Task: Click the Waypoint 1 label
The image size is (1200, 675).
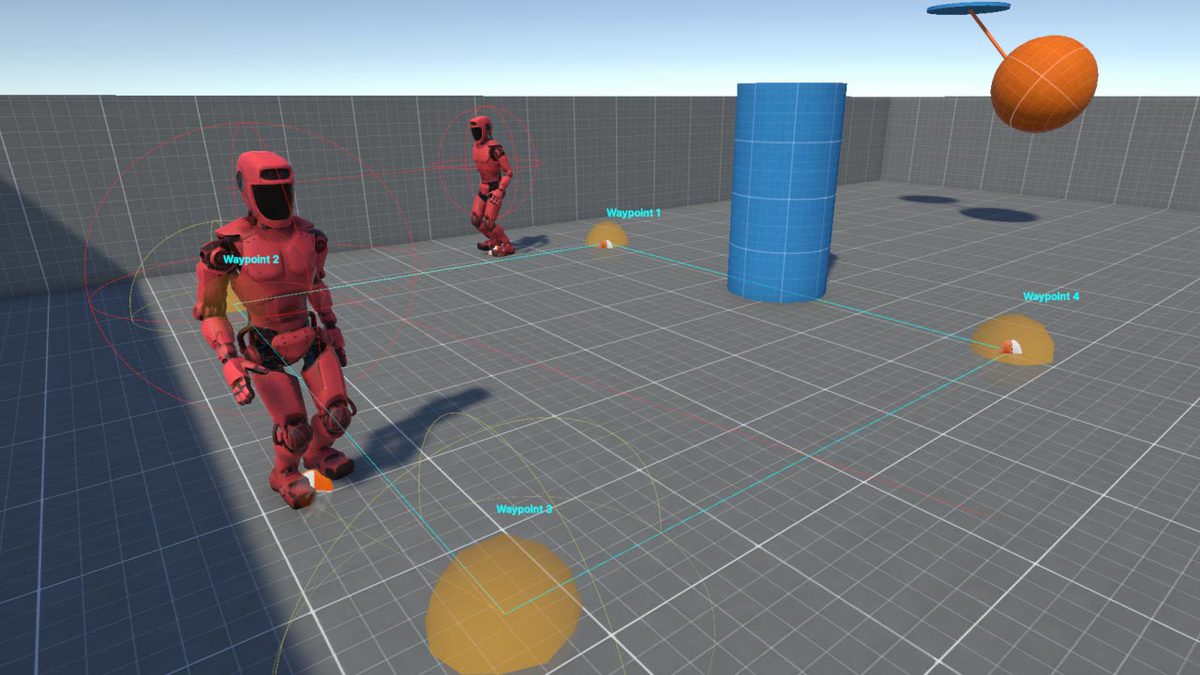Action: [634, 213]
